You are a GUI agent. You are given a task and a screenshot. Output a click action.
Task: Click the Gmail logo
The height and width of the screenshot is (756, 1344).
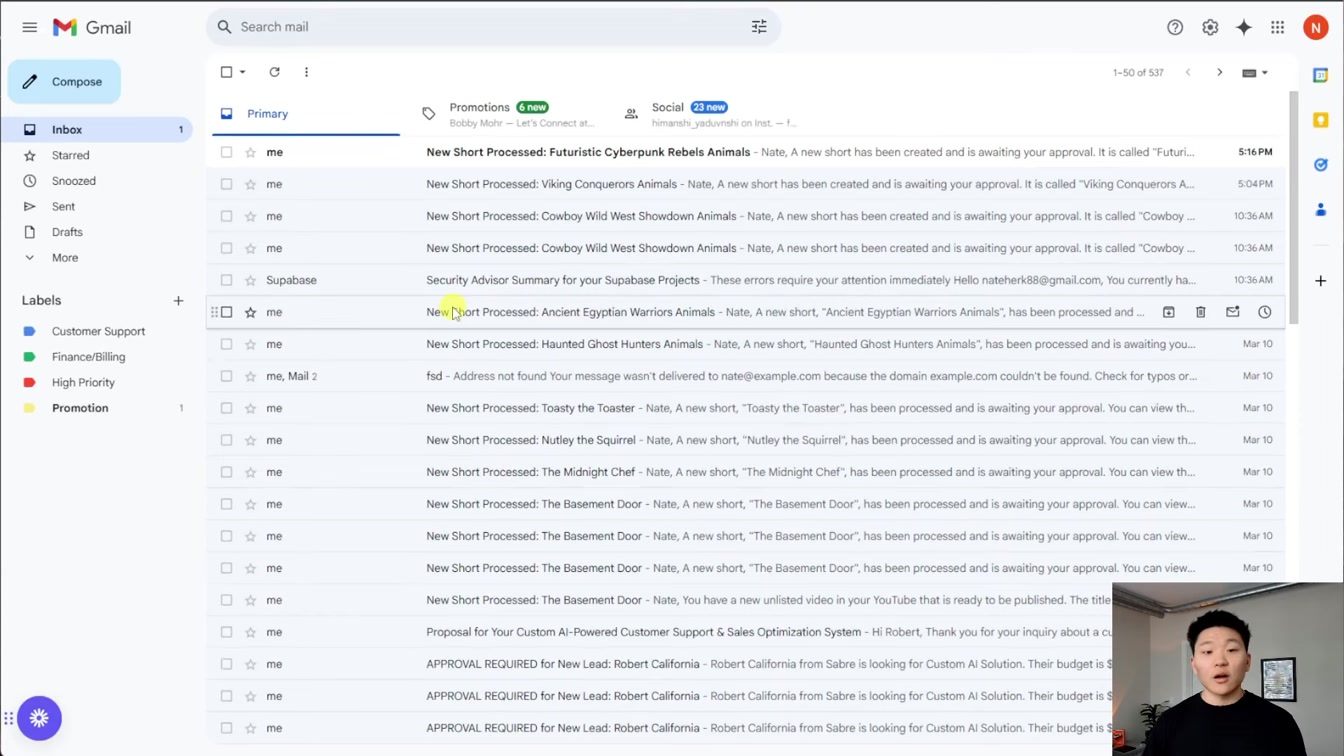tap(92, 27)
